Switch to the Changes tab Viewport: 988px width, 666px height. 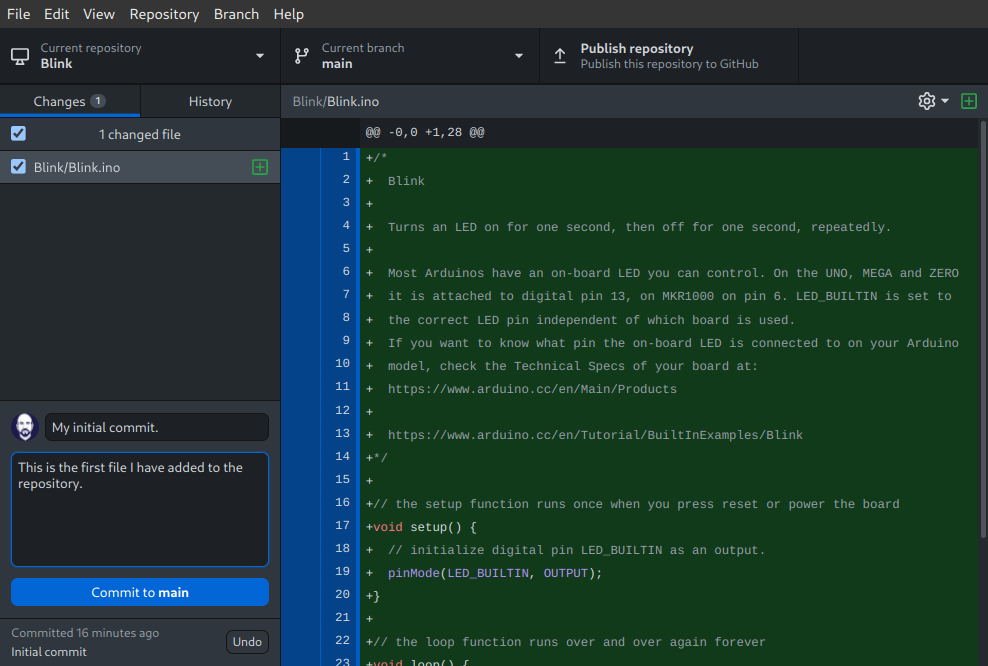[70, 101]
